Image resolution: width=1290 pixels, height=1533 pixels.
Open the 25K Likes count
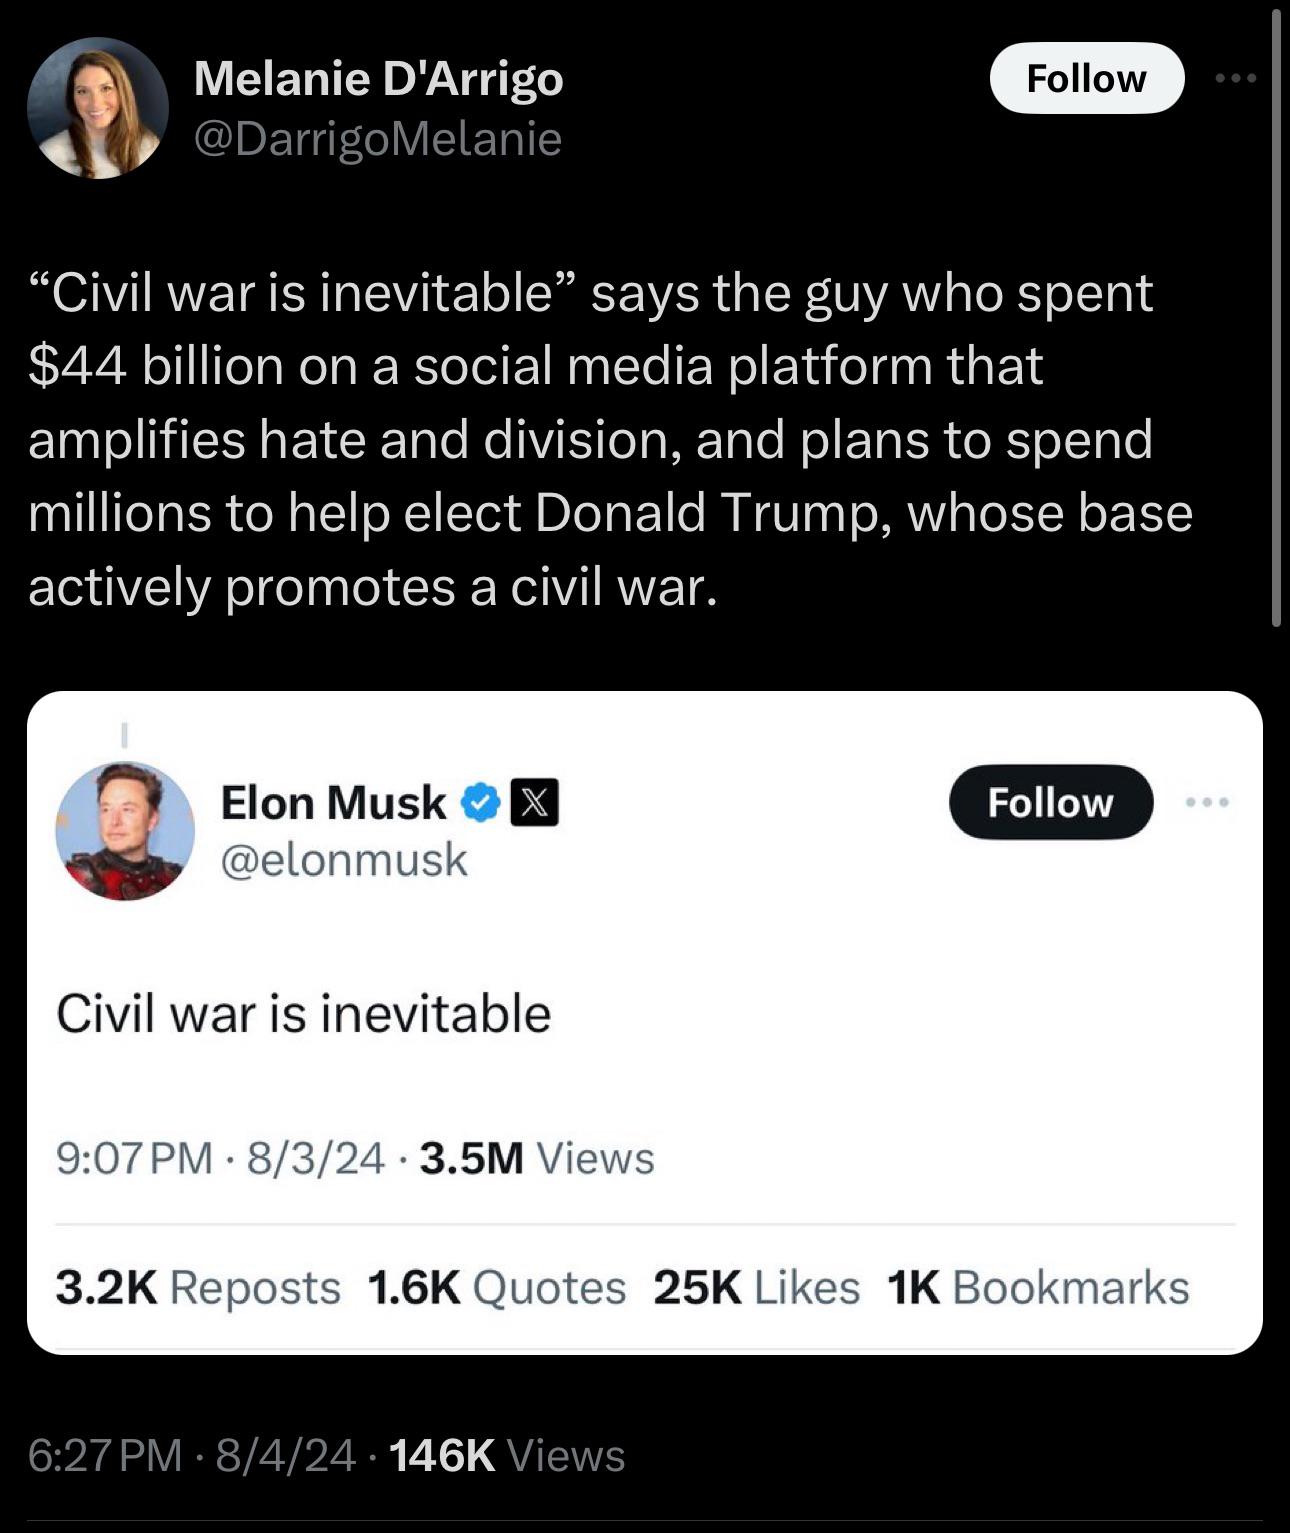pos(756,1287)
